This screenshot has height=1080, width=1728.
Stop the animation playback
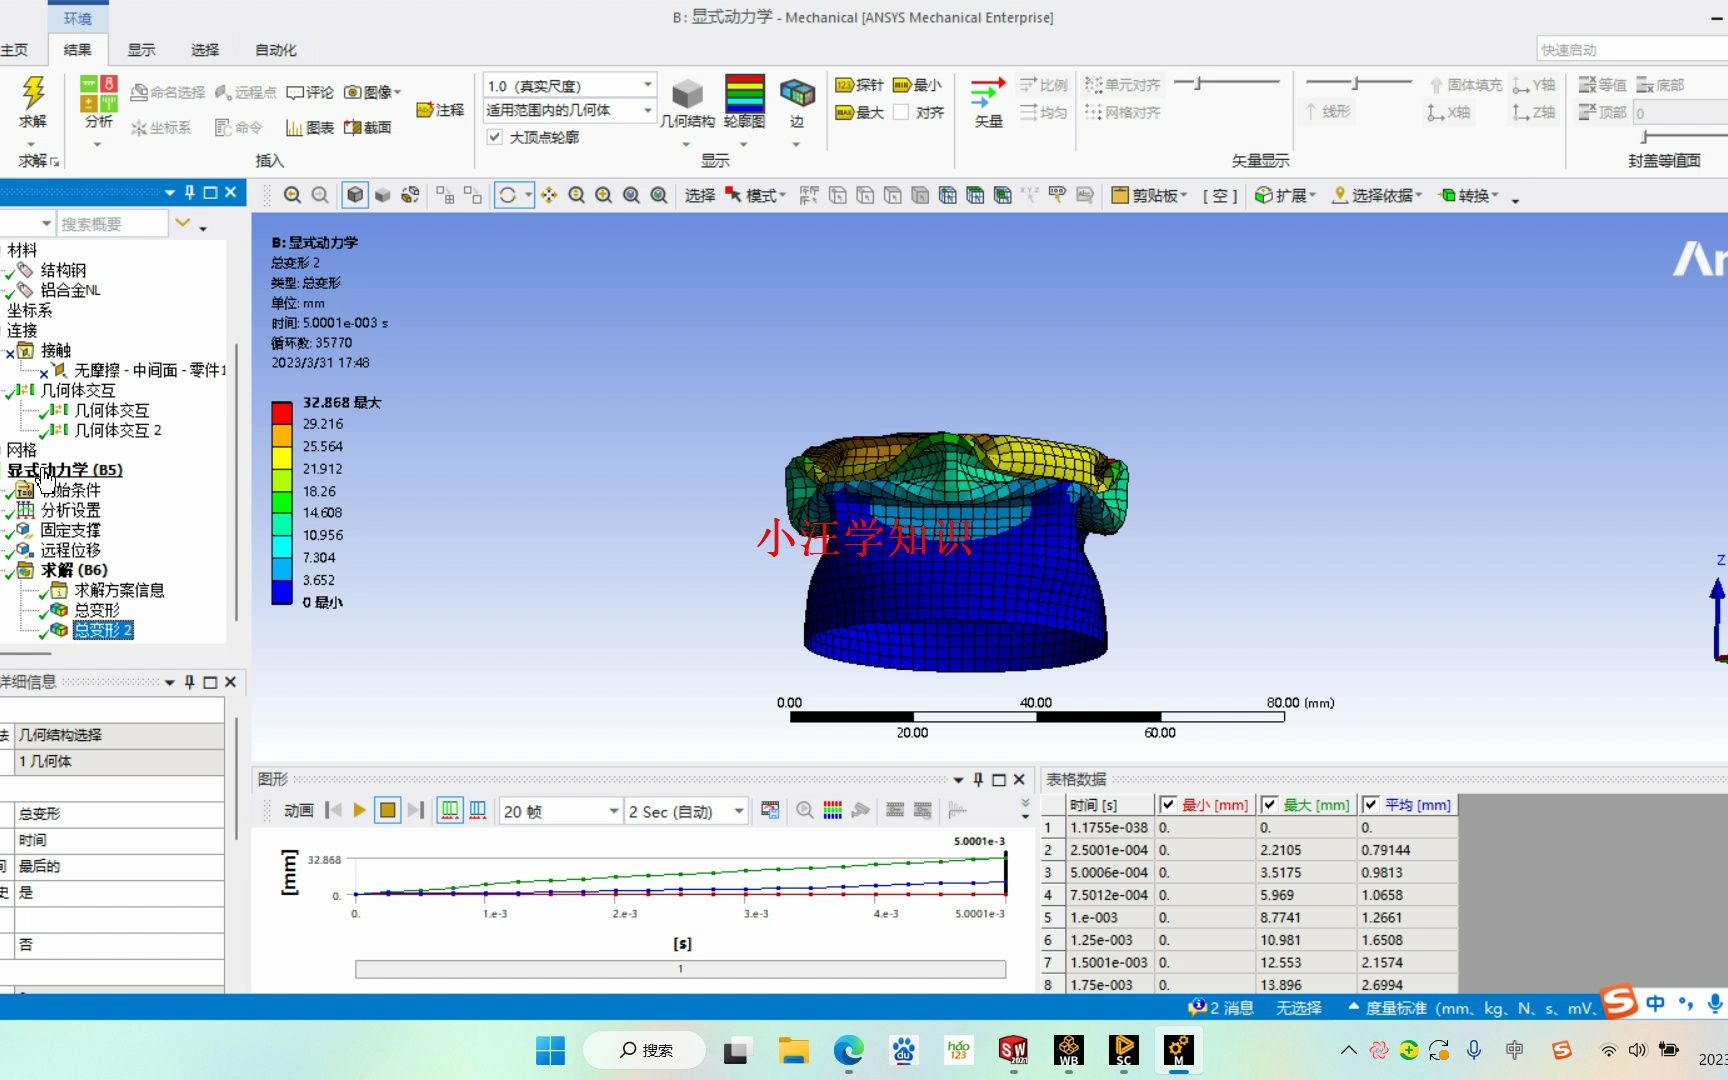tap(388, 810)
